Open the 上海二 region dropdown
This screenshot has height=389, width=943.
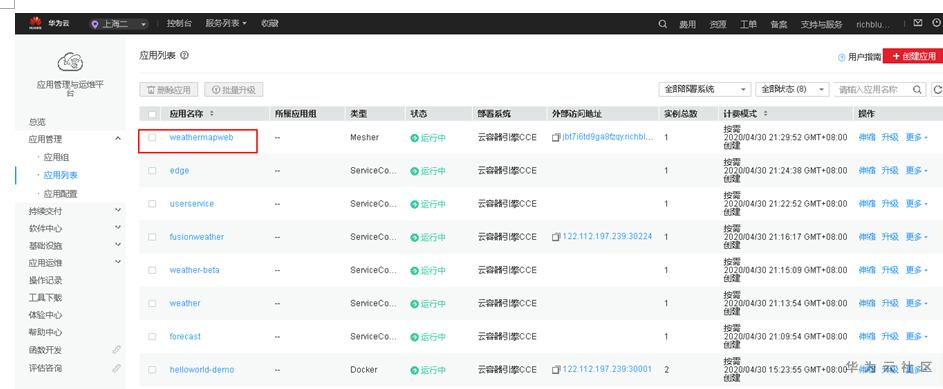pyautogui.click(x=119, y=24)
